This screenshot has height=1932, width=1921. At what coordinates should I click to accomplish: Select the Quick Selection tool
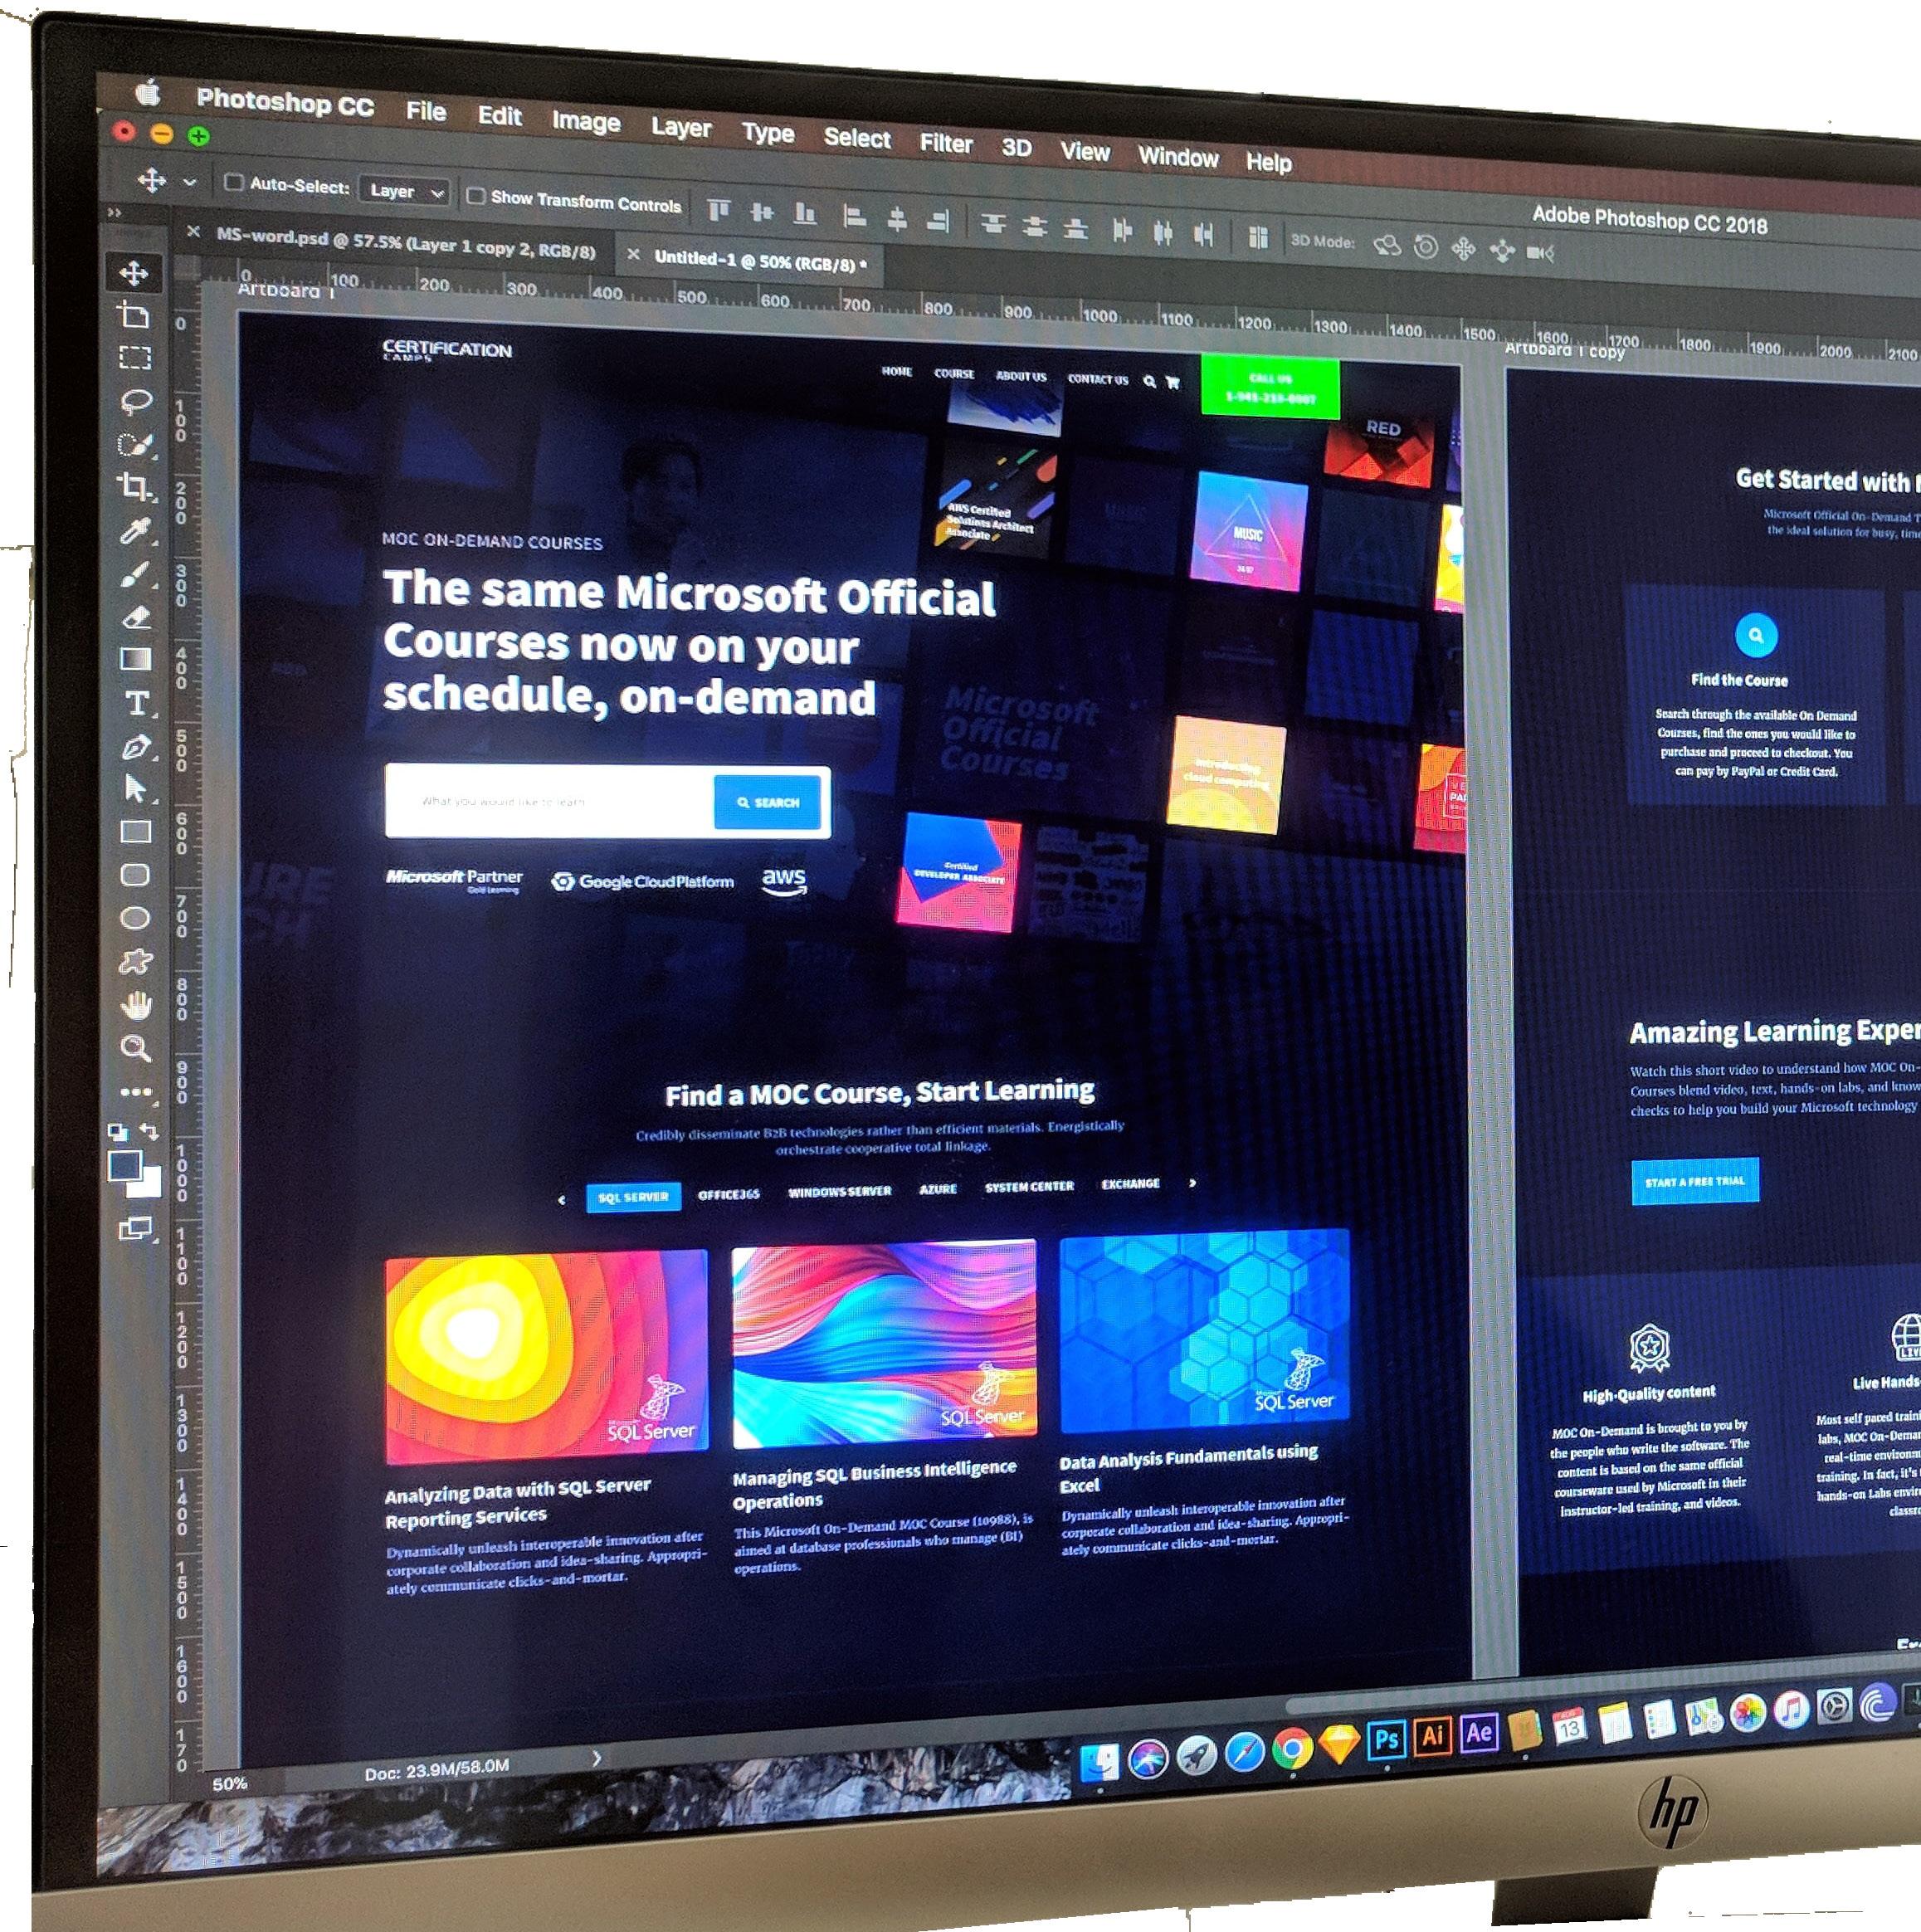[x=135, y=444]
